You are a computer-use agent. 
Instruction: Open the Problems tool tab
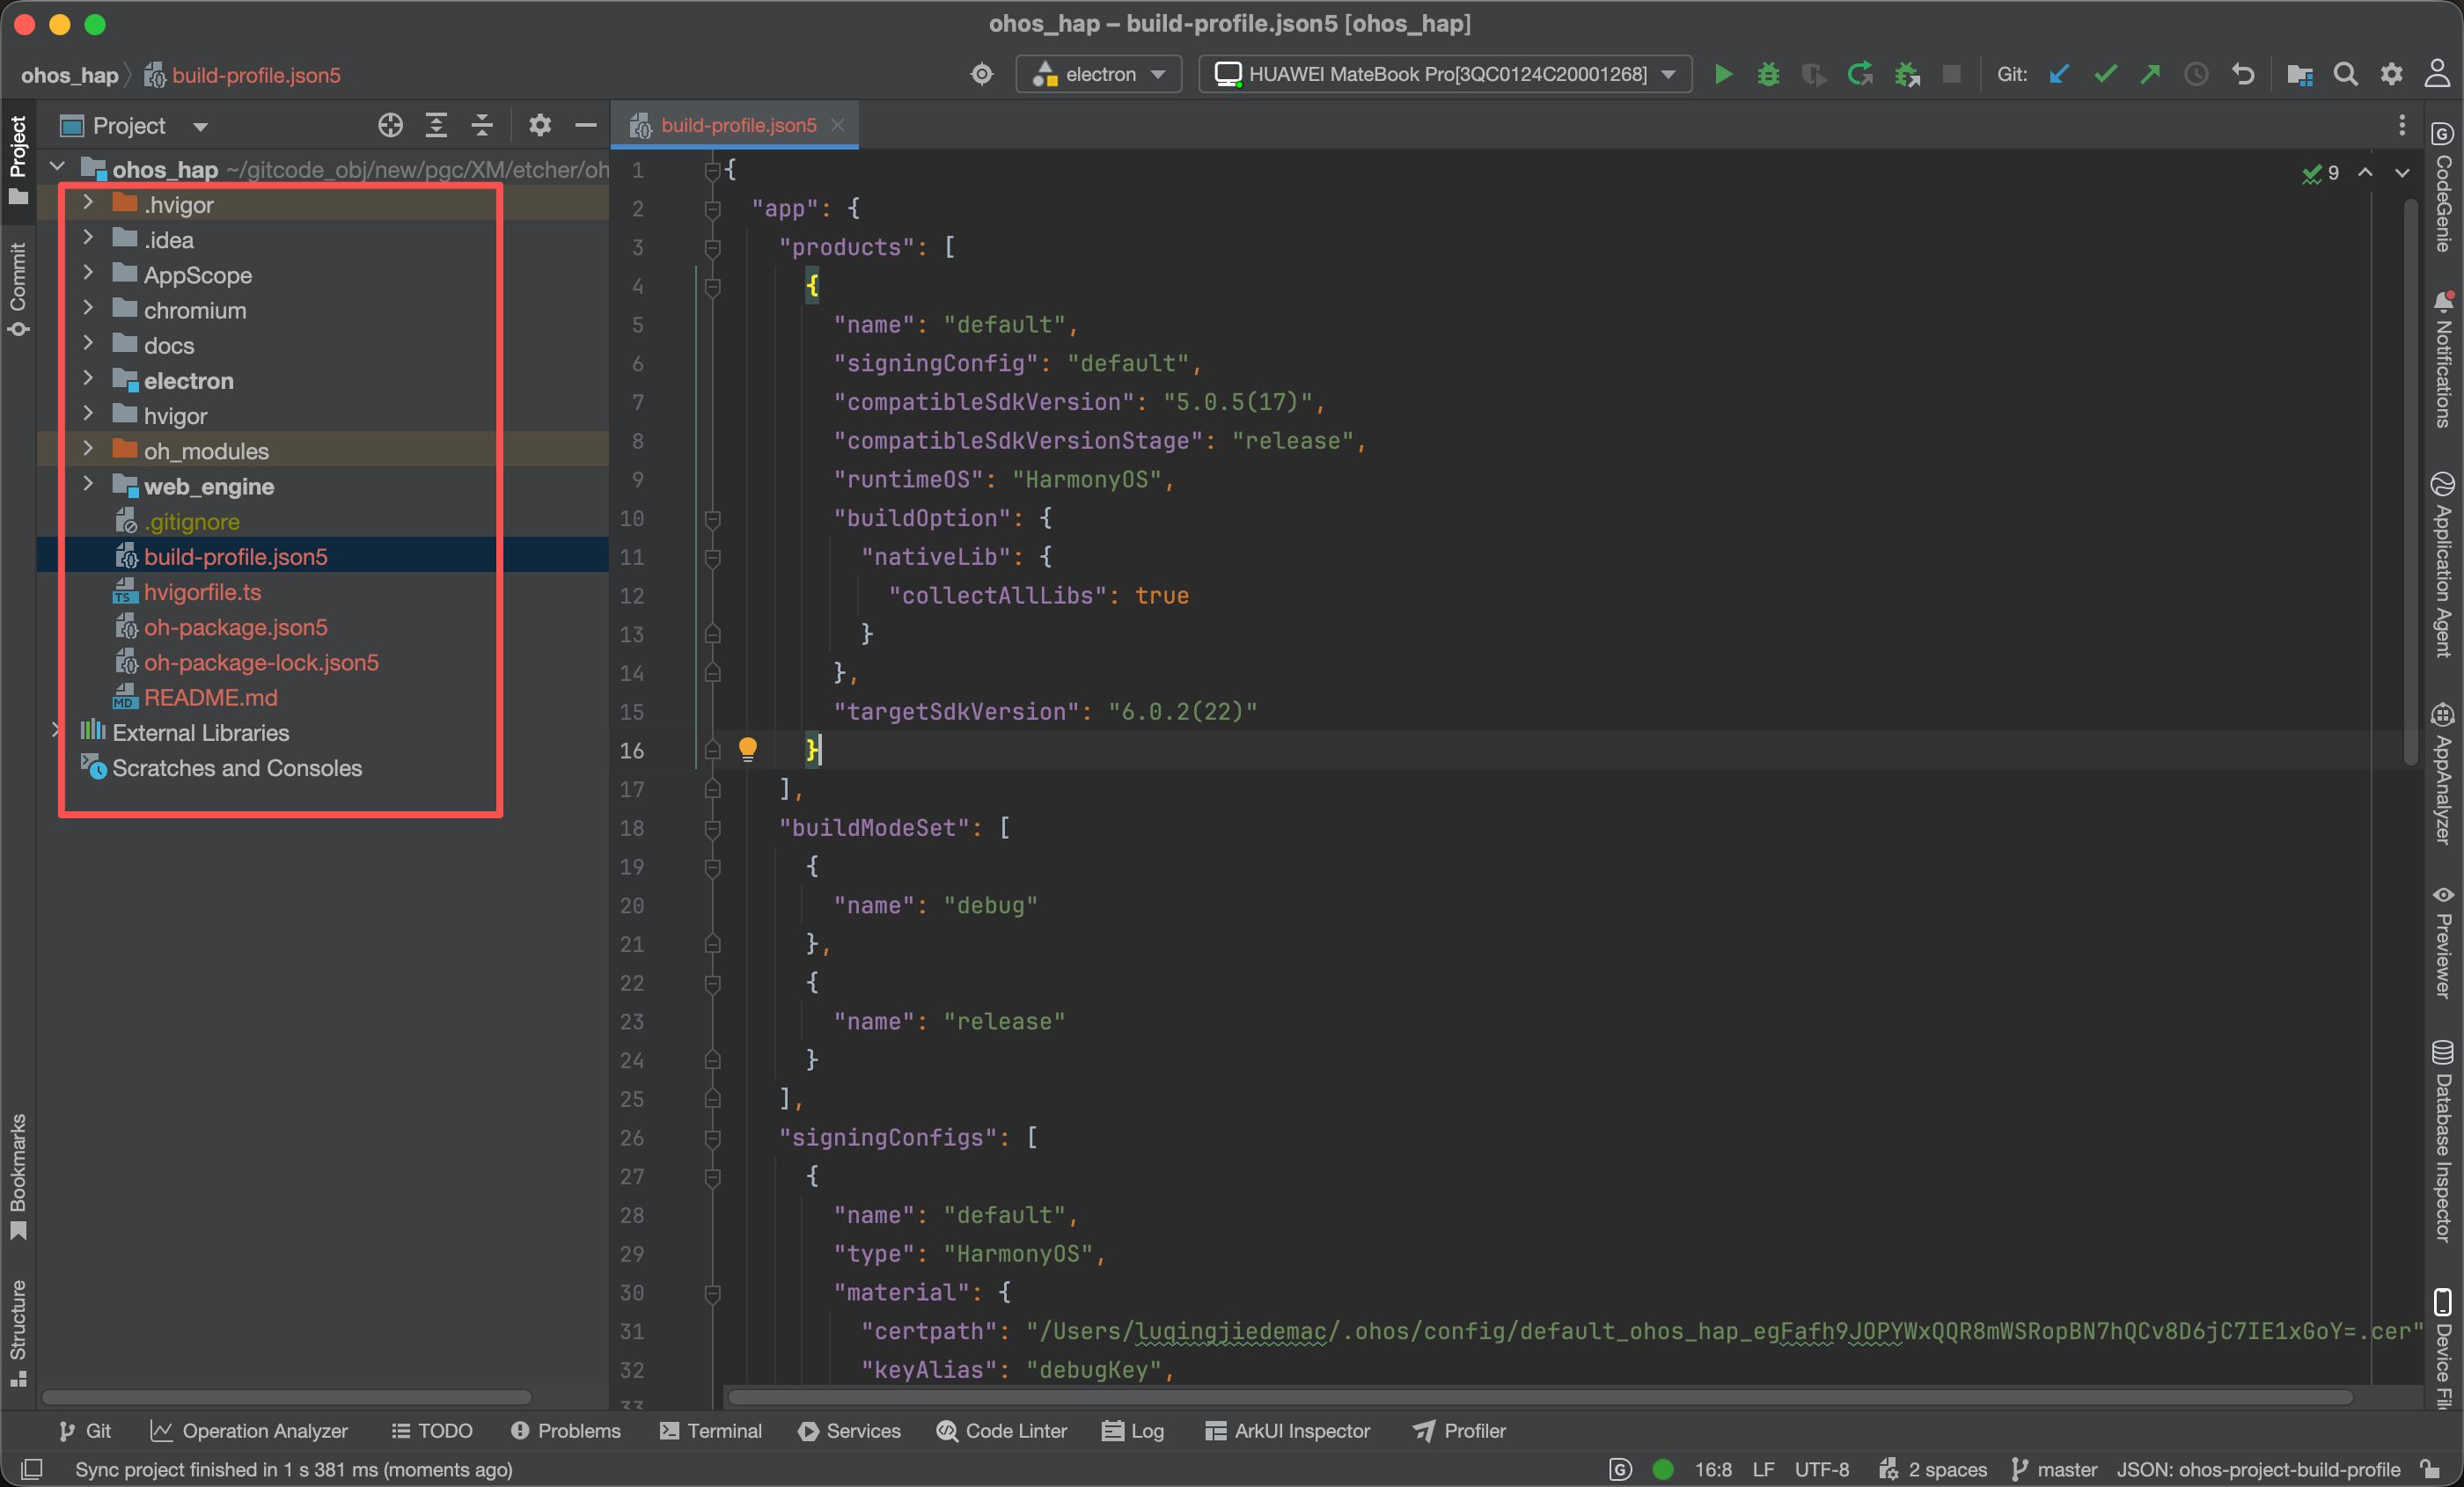566,1431
